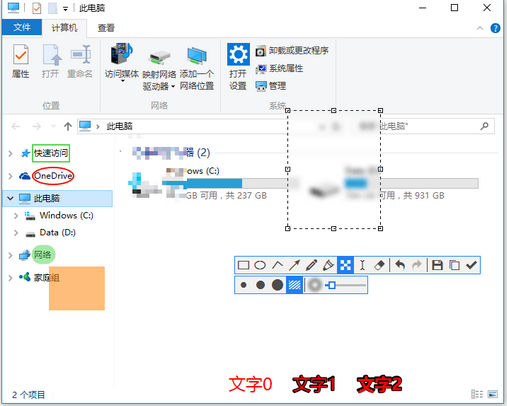Select the text insertion tool
The width and height of the screenshot is (507, 406).
coord(362,265)
